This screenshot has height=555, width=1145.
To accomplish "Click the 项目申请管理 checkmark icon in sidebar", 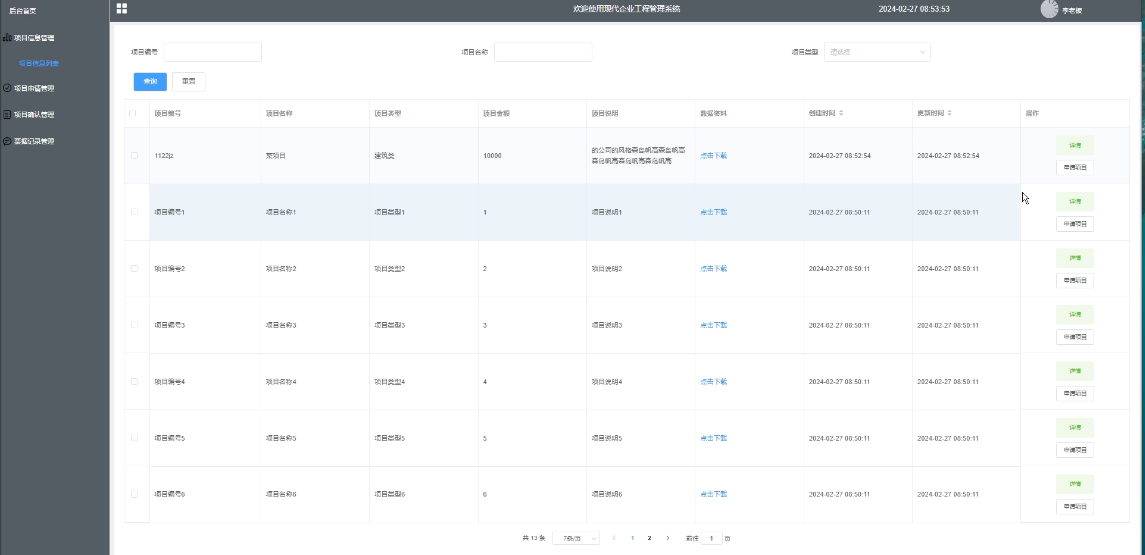I will 7,88.
